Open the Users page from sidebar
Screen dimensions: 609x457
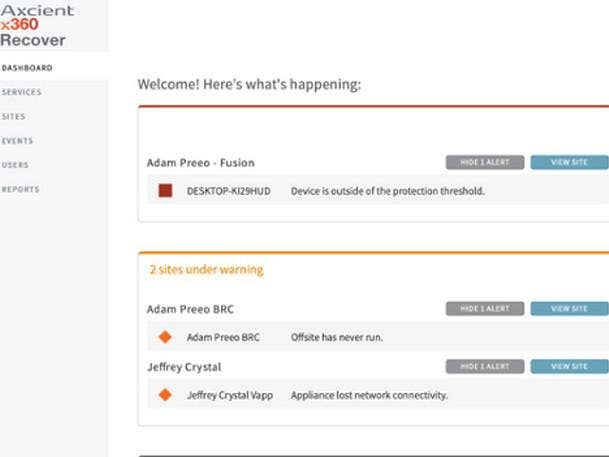point(15,165)
